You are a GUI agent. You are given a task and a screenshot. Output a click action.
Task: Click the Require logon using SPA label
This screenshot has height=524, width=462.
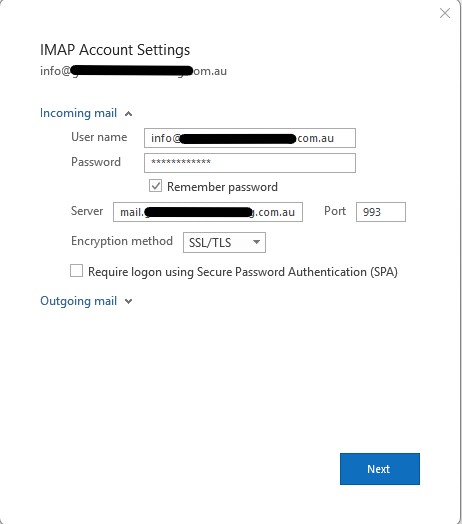click(243, 272)
